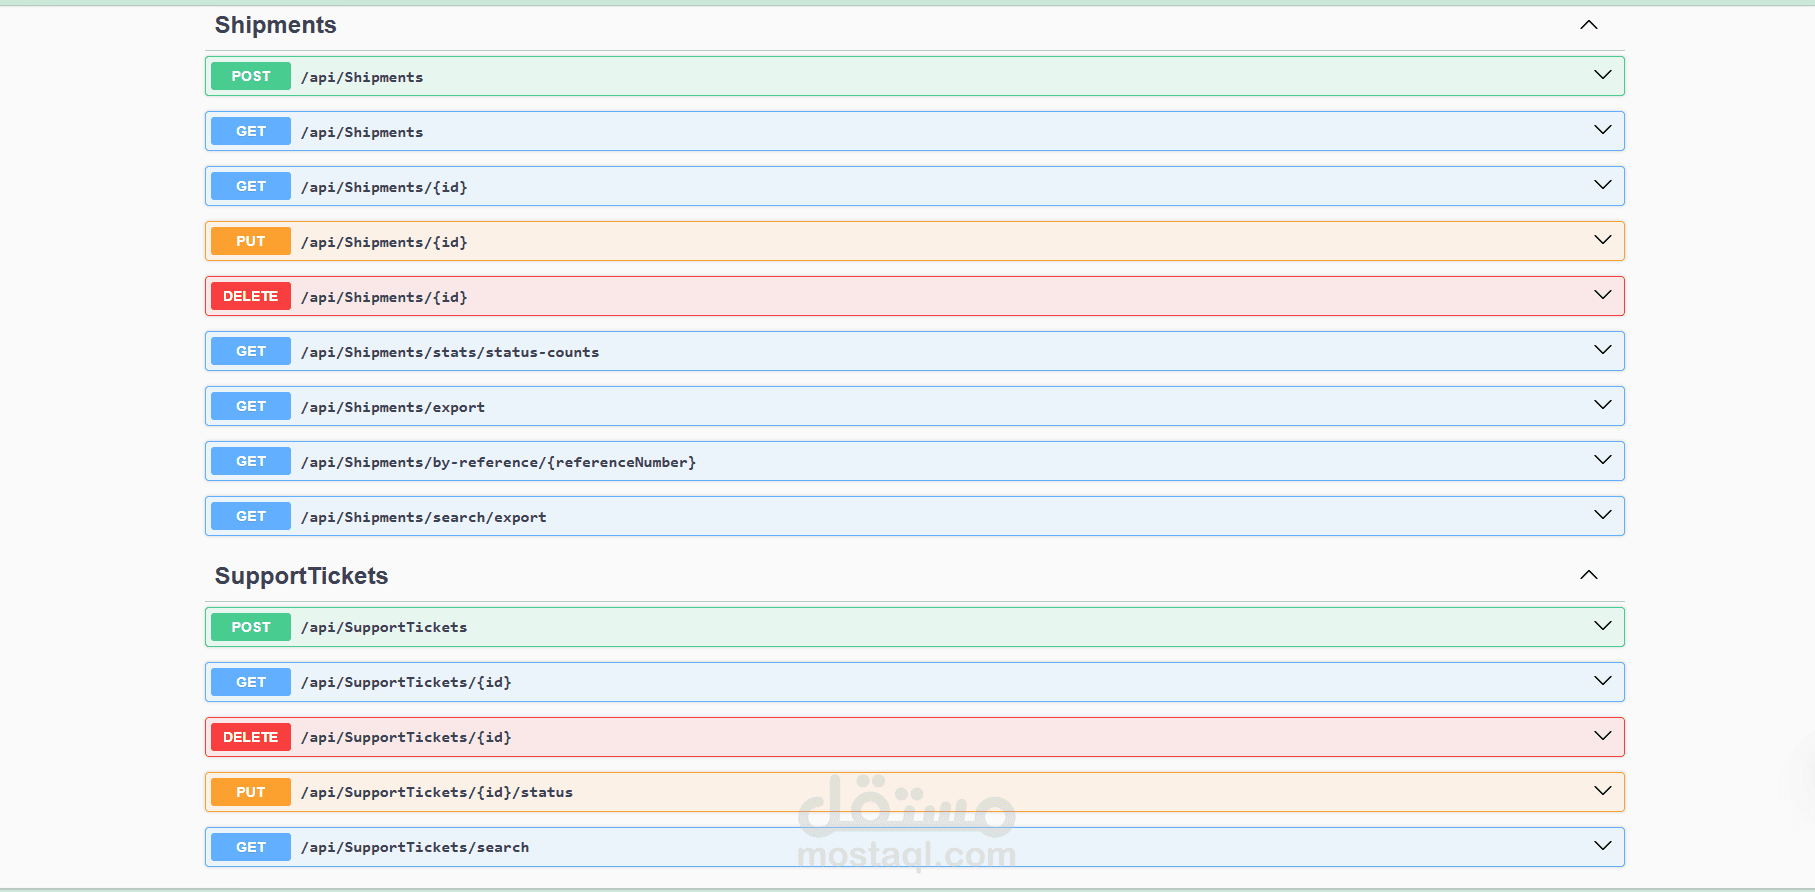Select /api/Shipments/search/export path text
This screenshot has width=1815, height=892.
424,517
